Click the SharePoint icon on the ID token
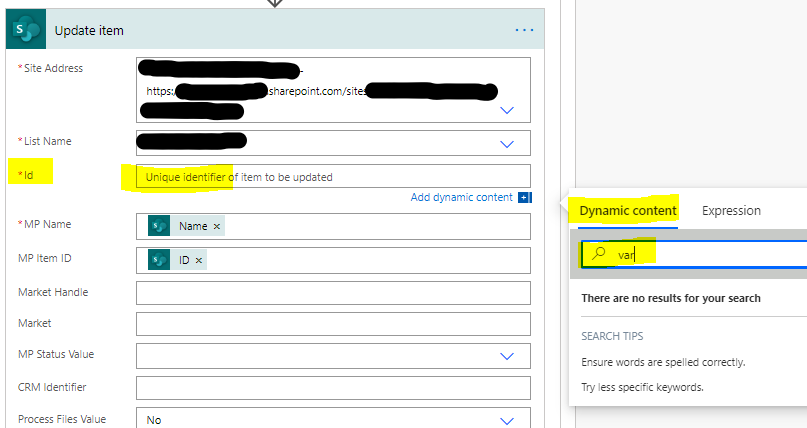 [159, 260]
